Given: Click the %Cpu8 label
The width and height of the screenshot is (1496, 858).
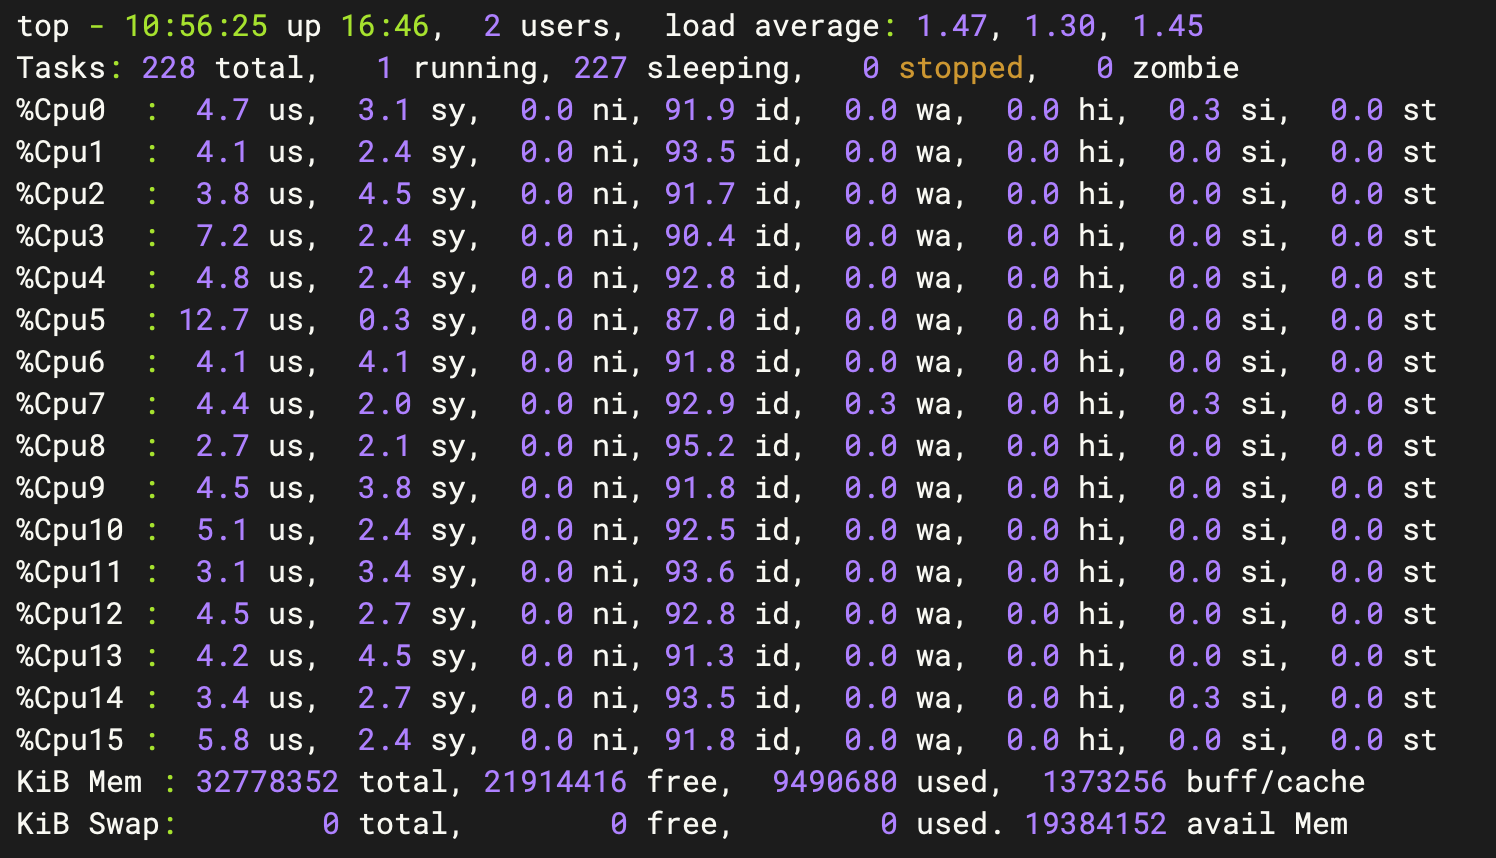Looking at the screenshot, I should pos(61,446).
